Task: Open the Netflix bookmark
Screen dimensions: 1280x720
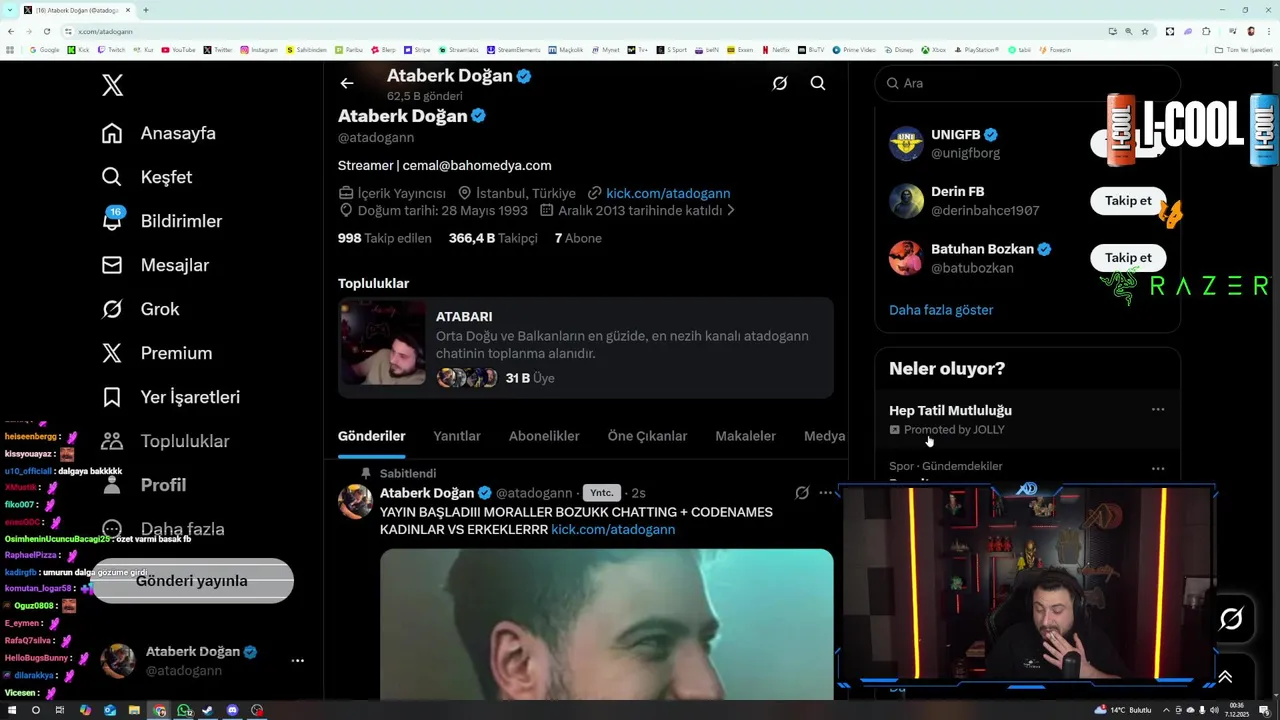Action: click(x=776, y=50)
